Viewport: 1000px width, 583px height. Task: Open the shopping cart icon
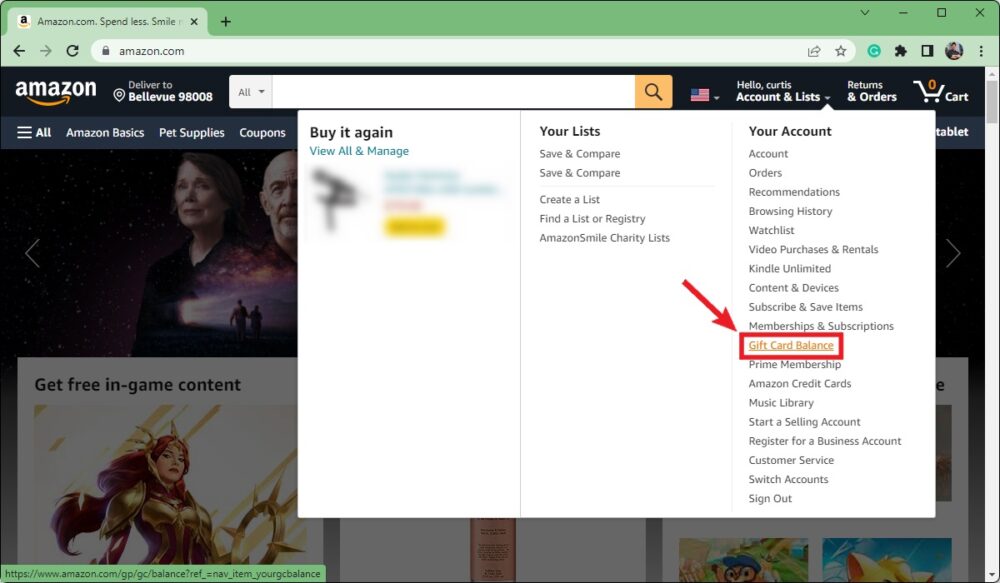tap(940, 91)
